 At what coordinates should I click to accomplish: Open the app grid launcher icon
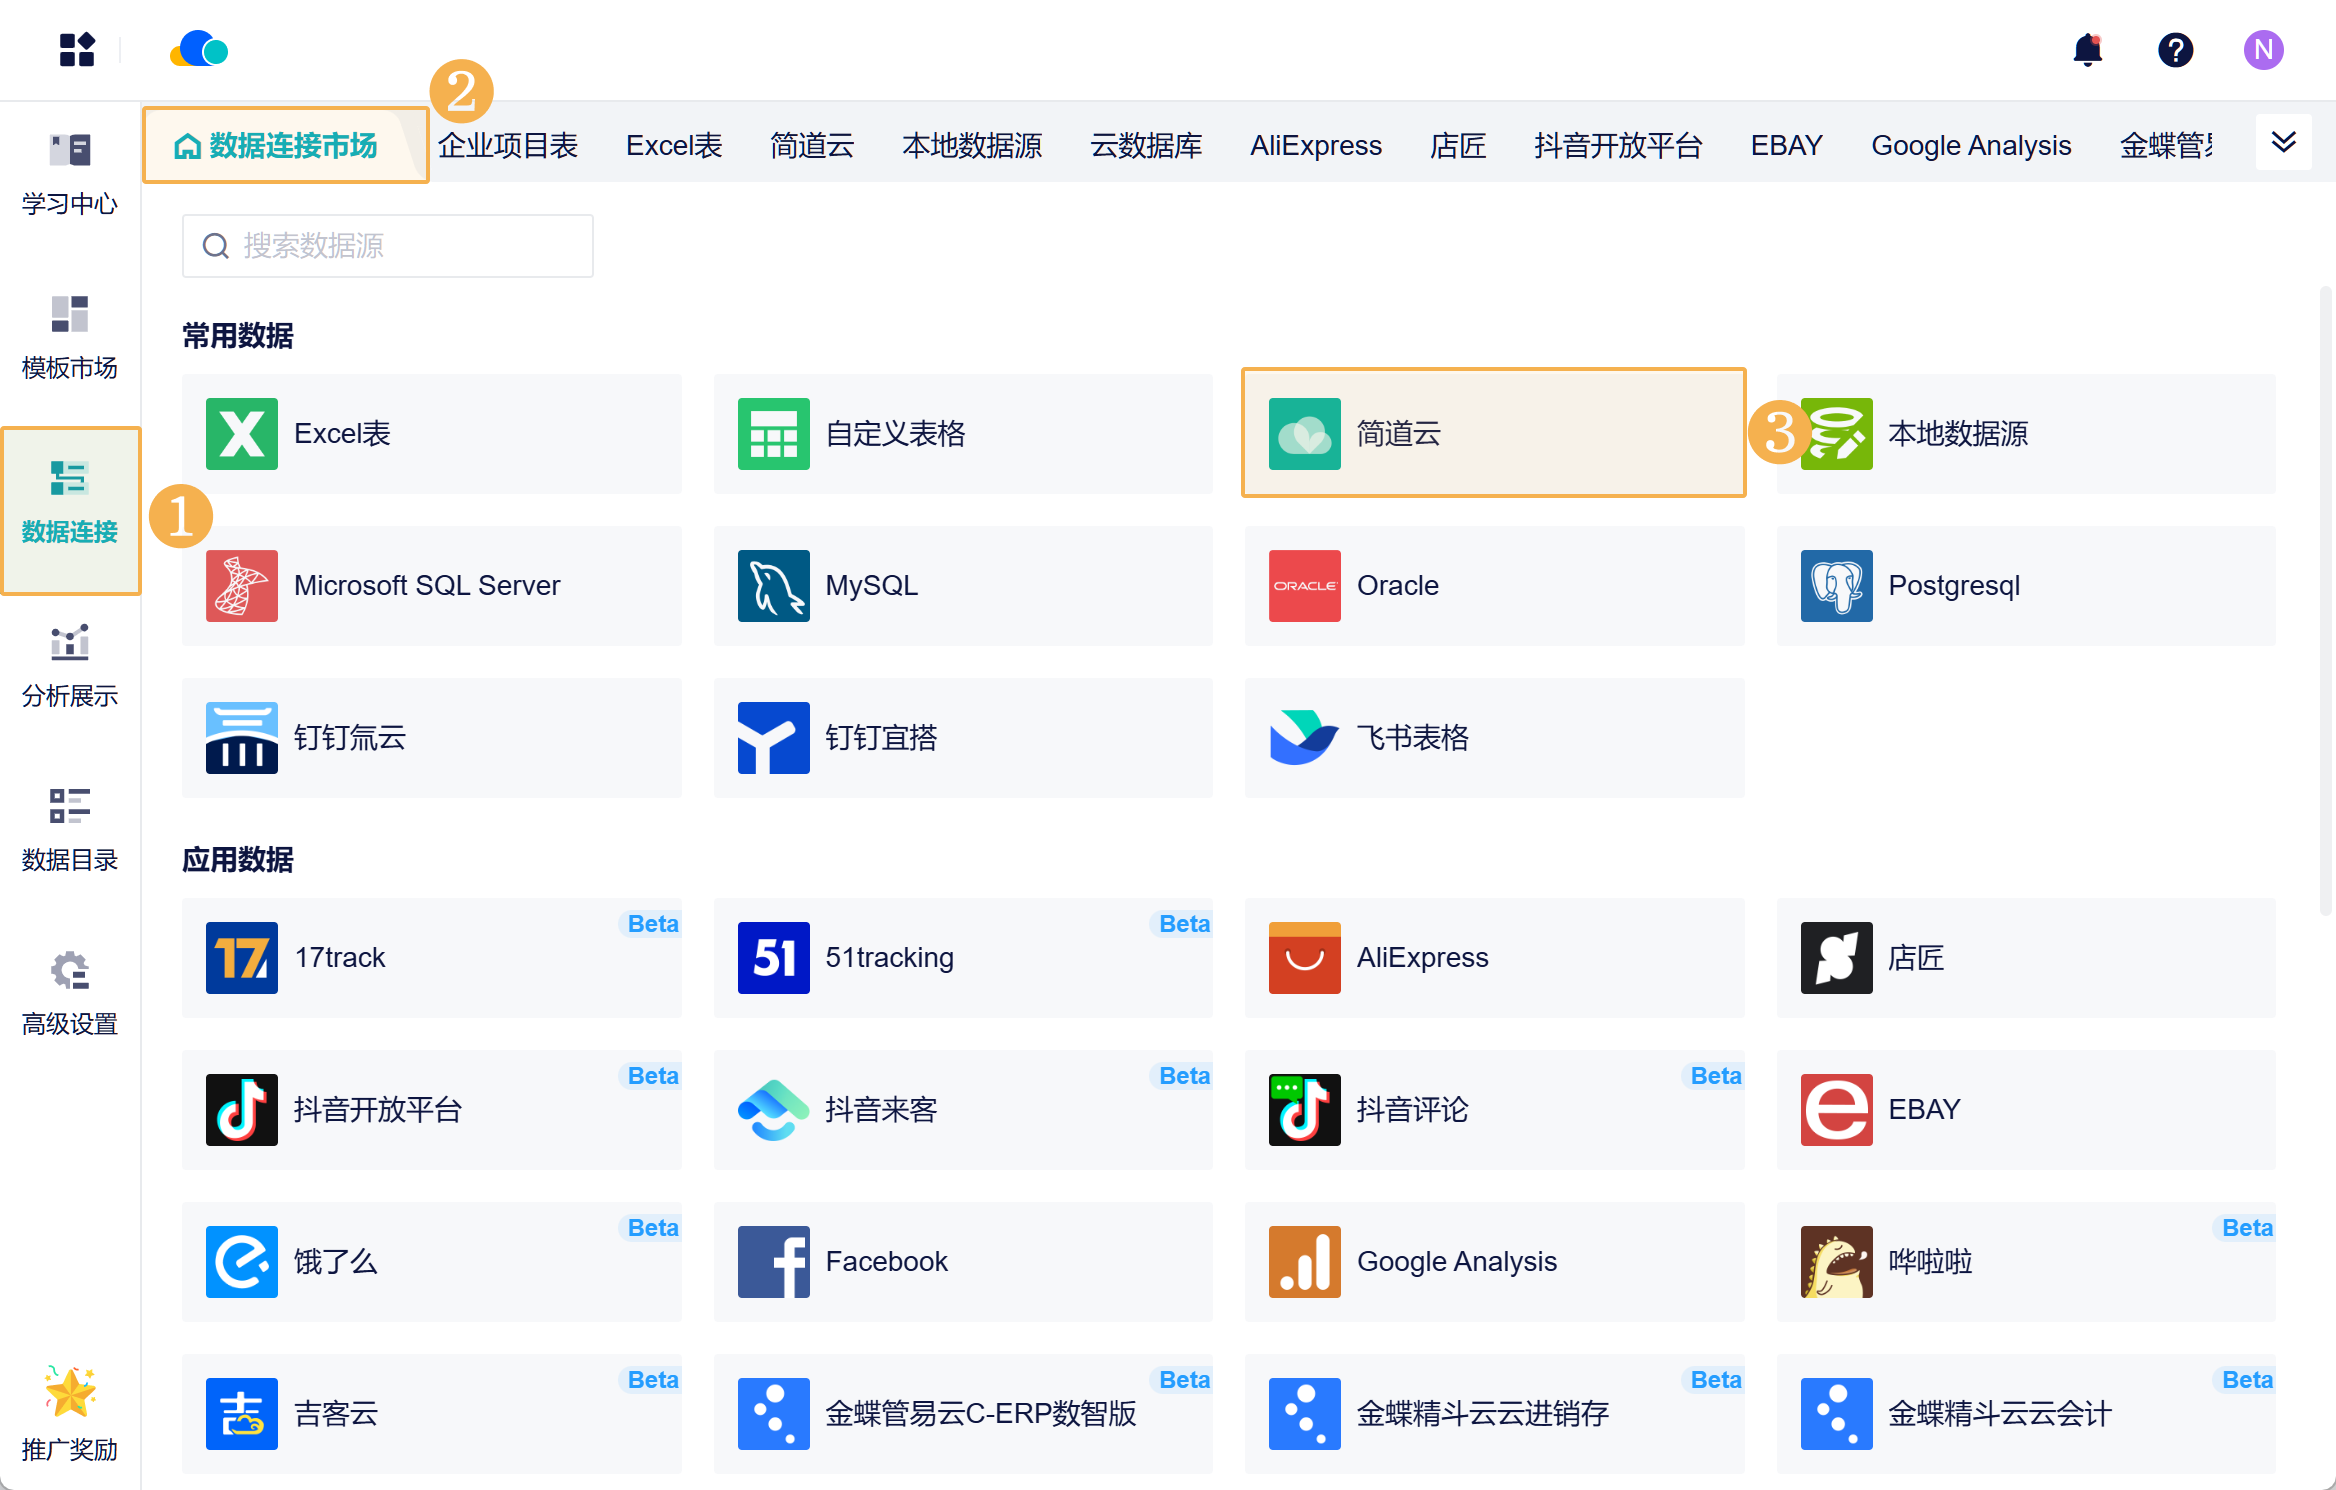(x=76, y=50)
